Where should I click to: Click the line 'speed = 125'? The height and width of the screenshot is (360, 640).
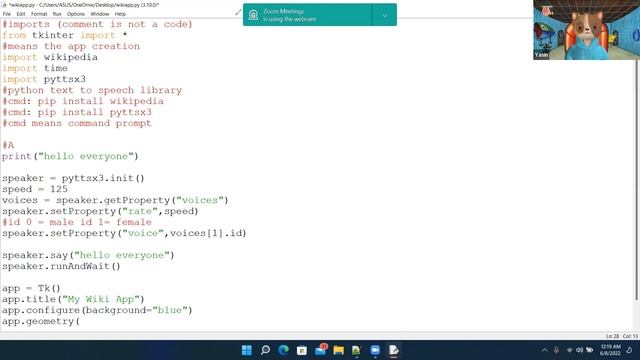[35, 189]
